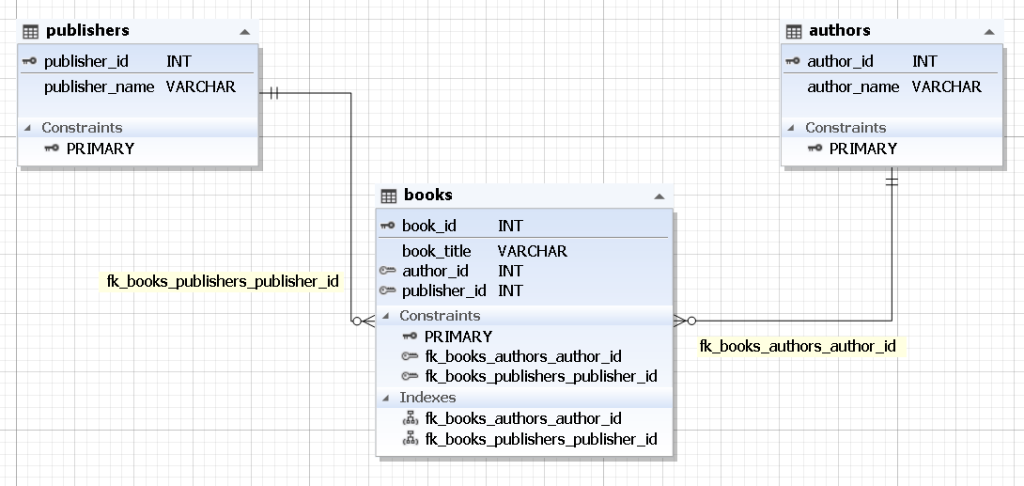Click PRIMARY key icon in authors constraints
The height and width of the screenshot is (486, 1024).
[815, 148]
